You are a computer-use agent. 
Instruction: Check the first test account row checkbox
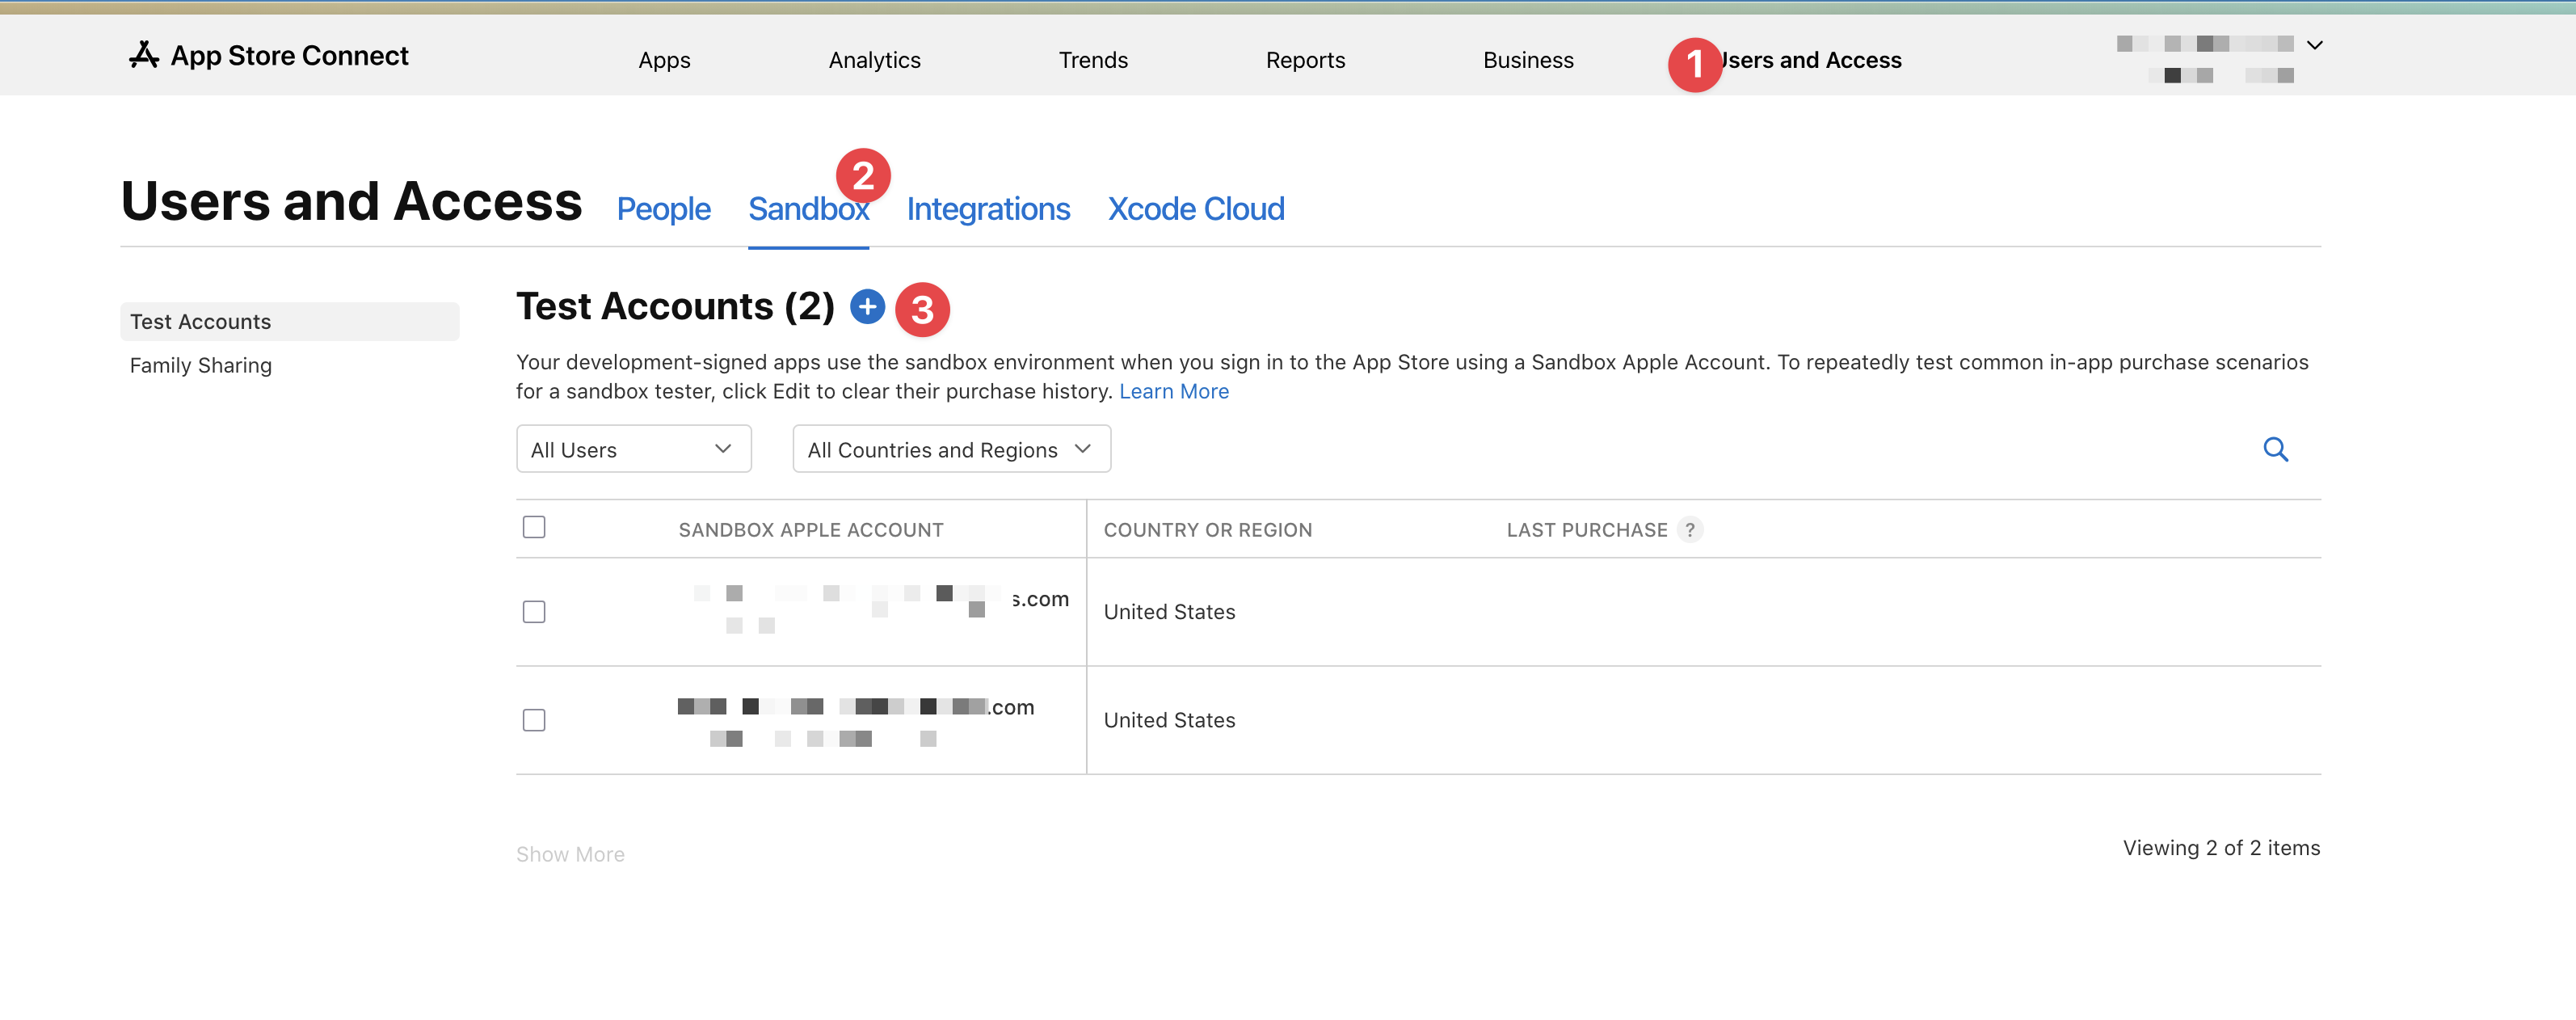[x=534, y=612]
